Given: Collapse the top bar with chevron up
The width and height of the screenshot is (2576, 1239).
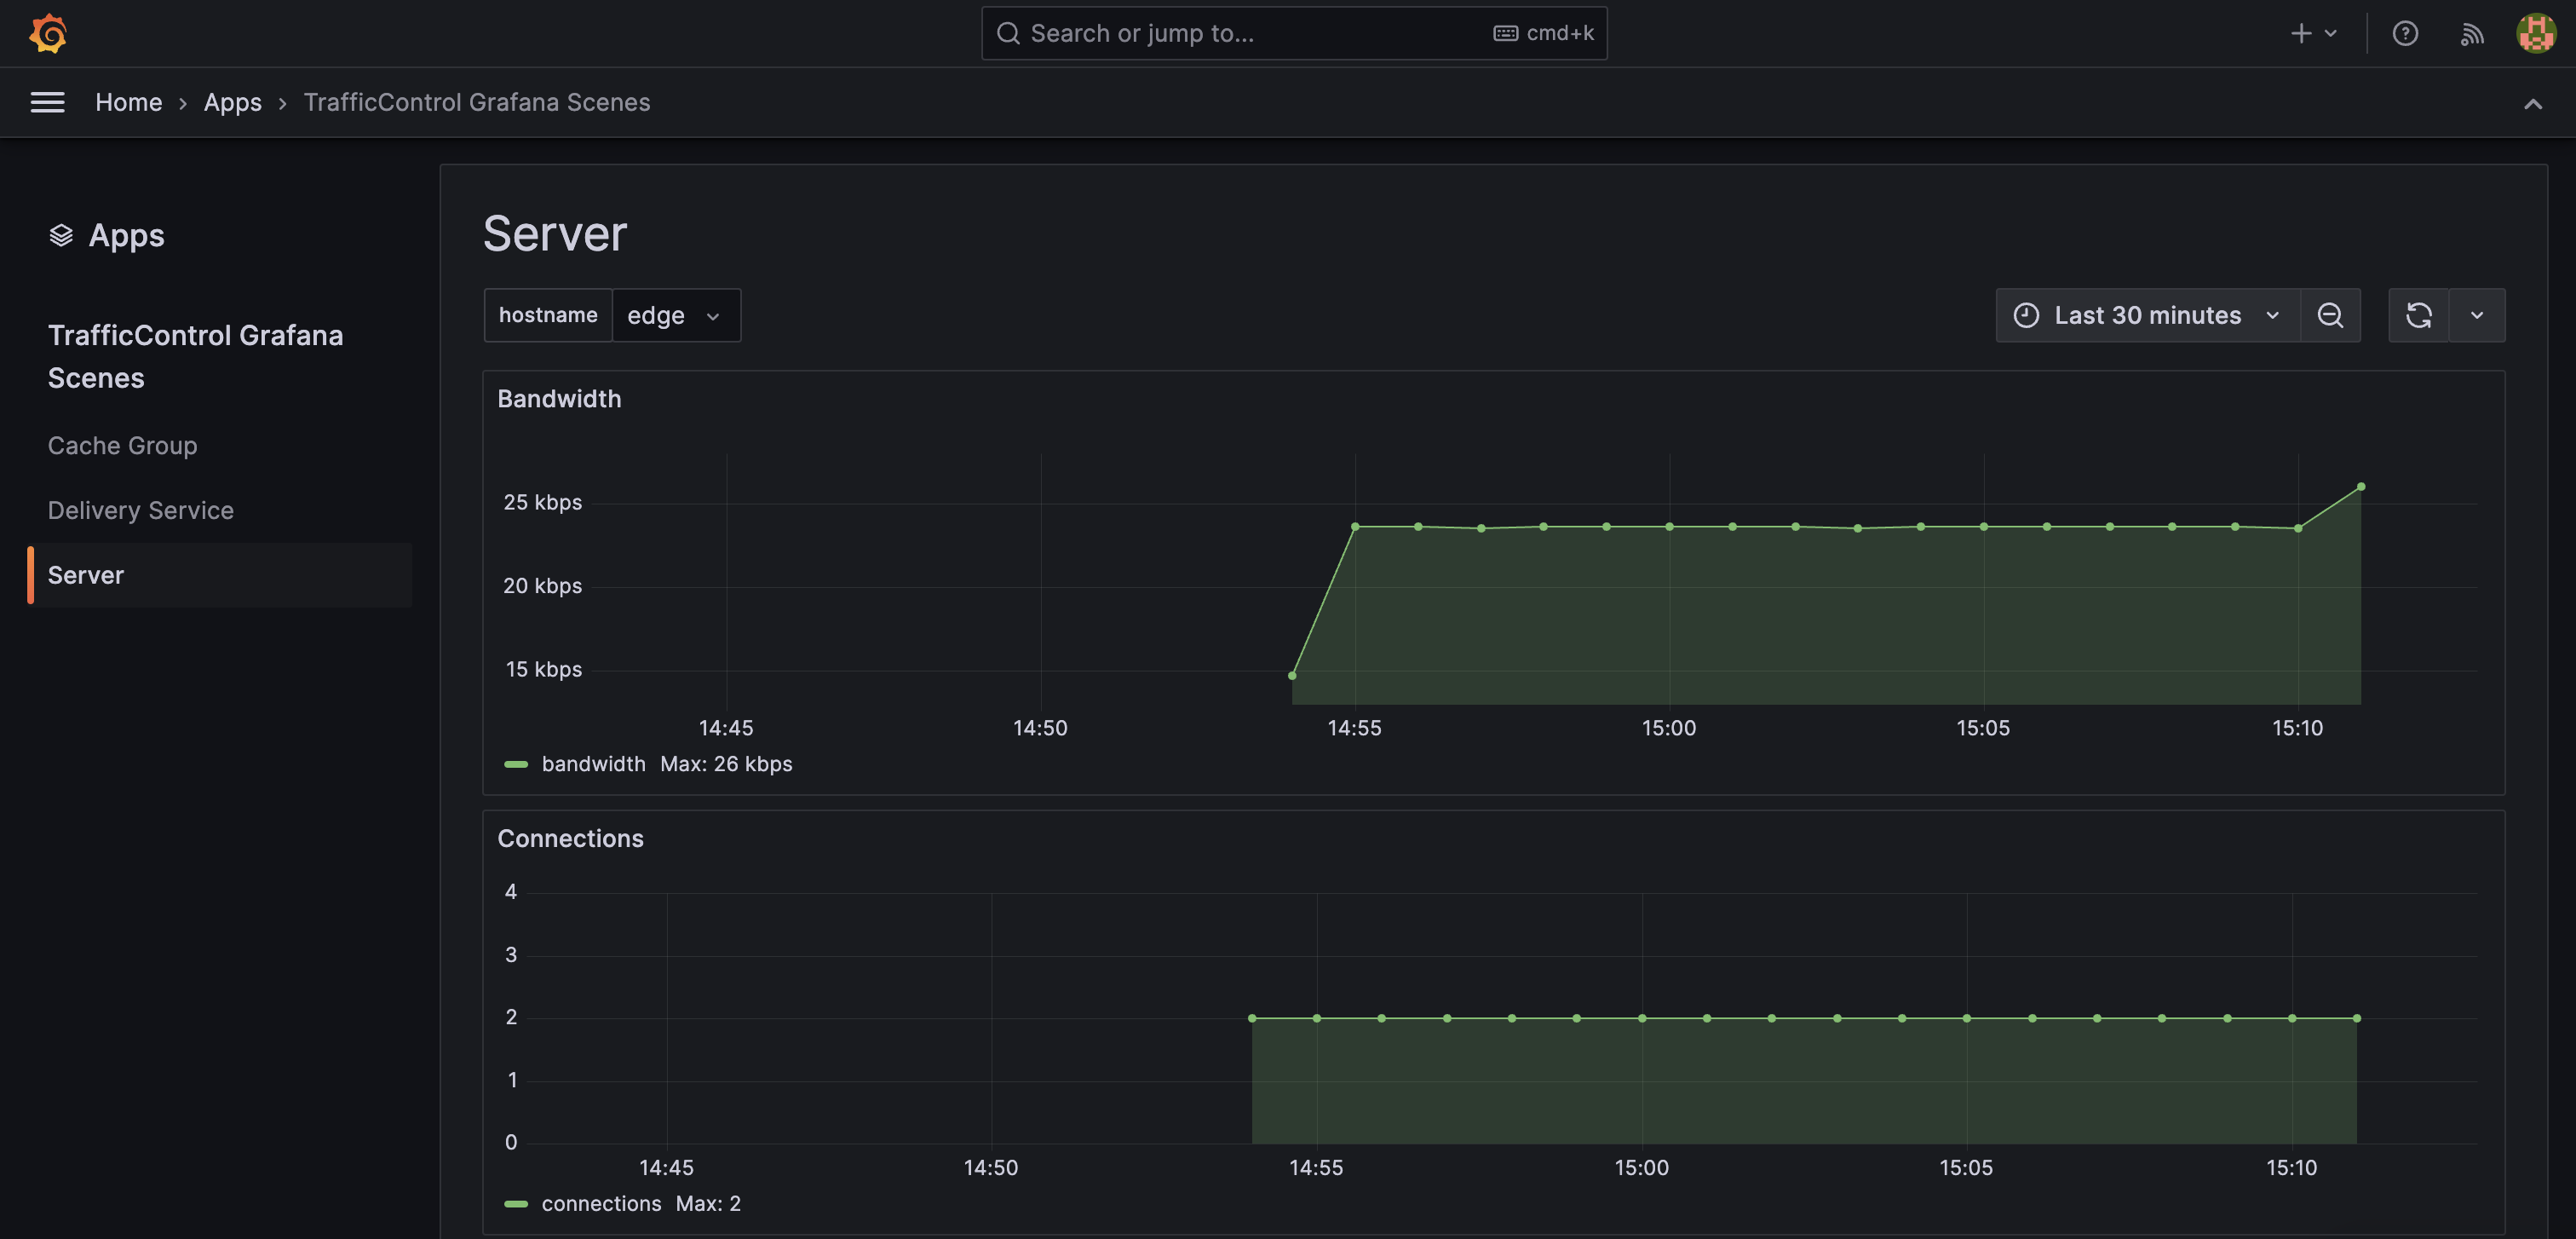Looking at the screenshot, I should (x=2532, y=103).
